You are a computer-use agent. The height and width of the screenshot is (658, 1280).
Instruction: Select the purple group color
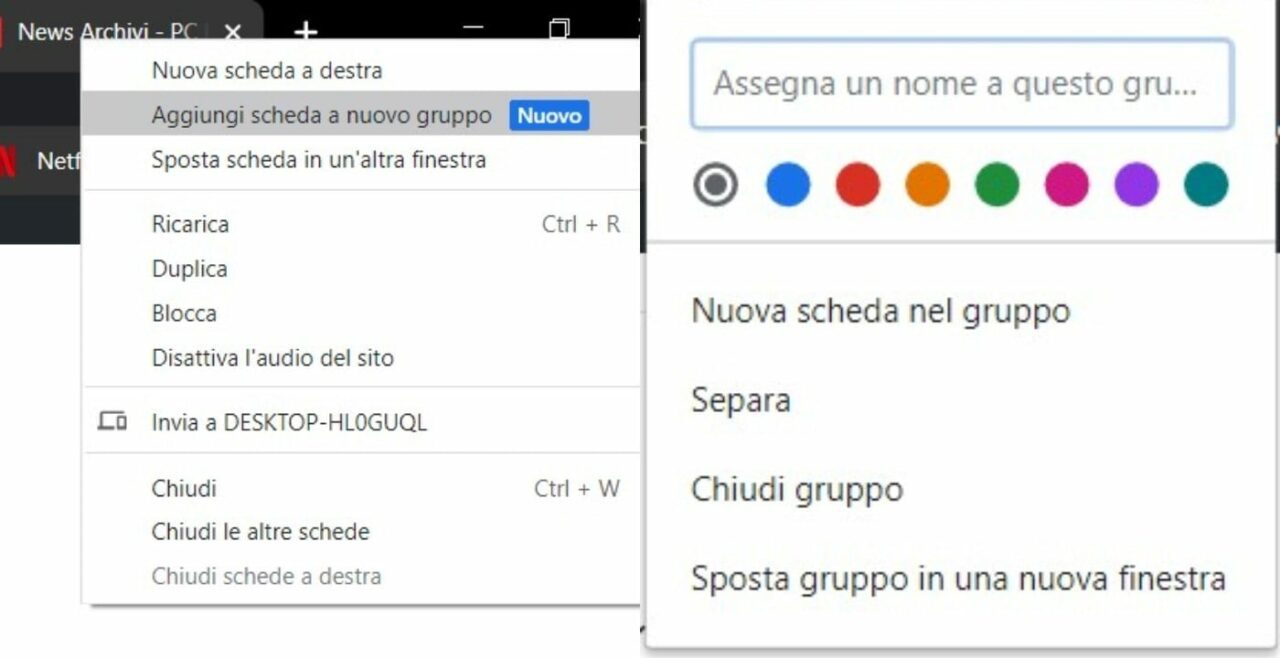coord(1136,185)
